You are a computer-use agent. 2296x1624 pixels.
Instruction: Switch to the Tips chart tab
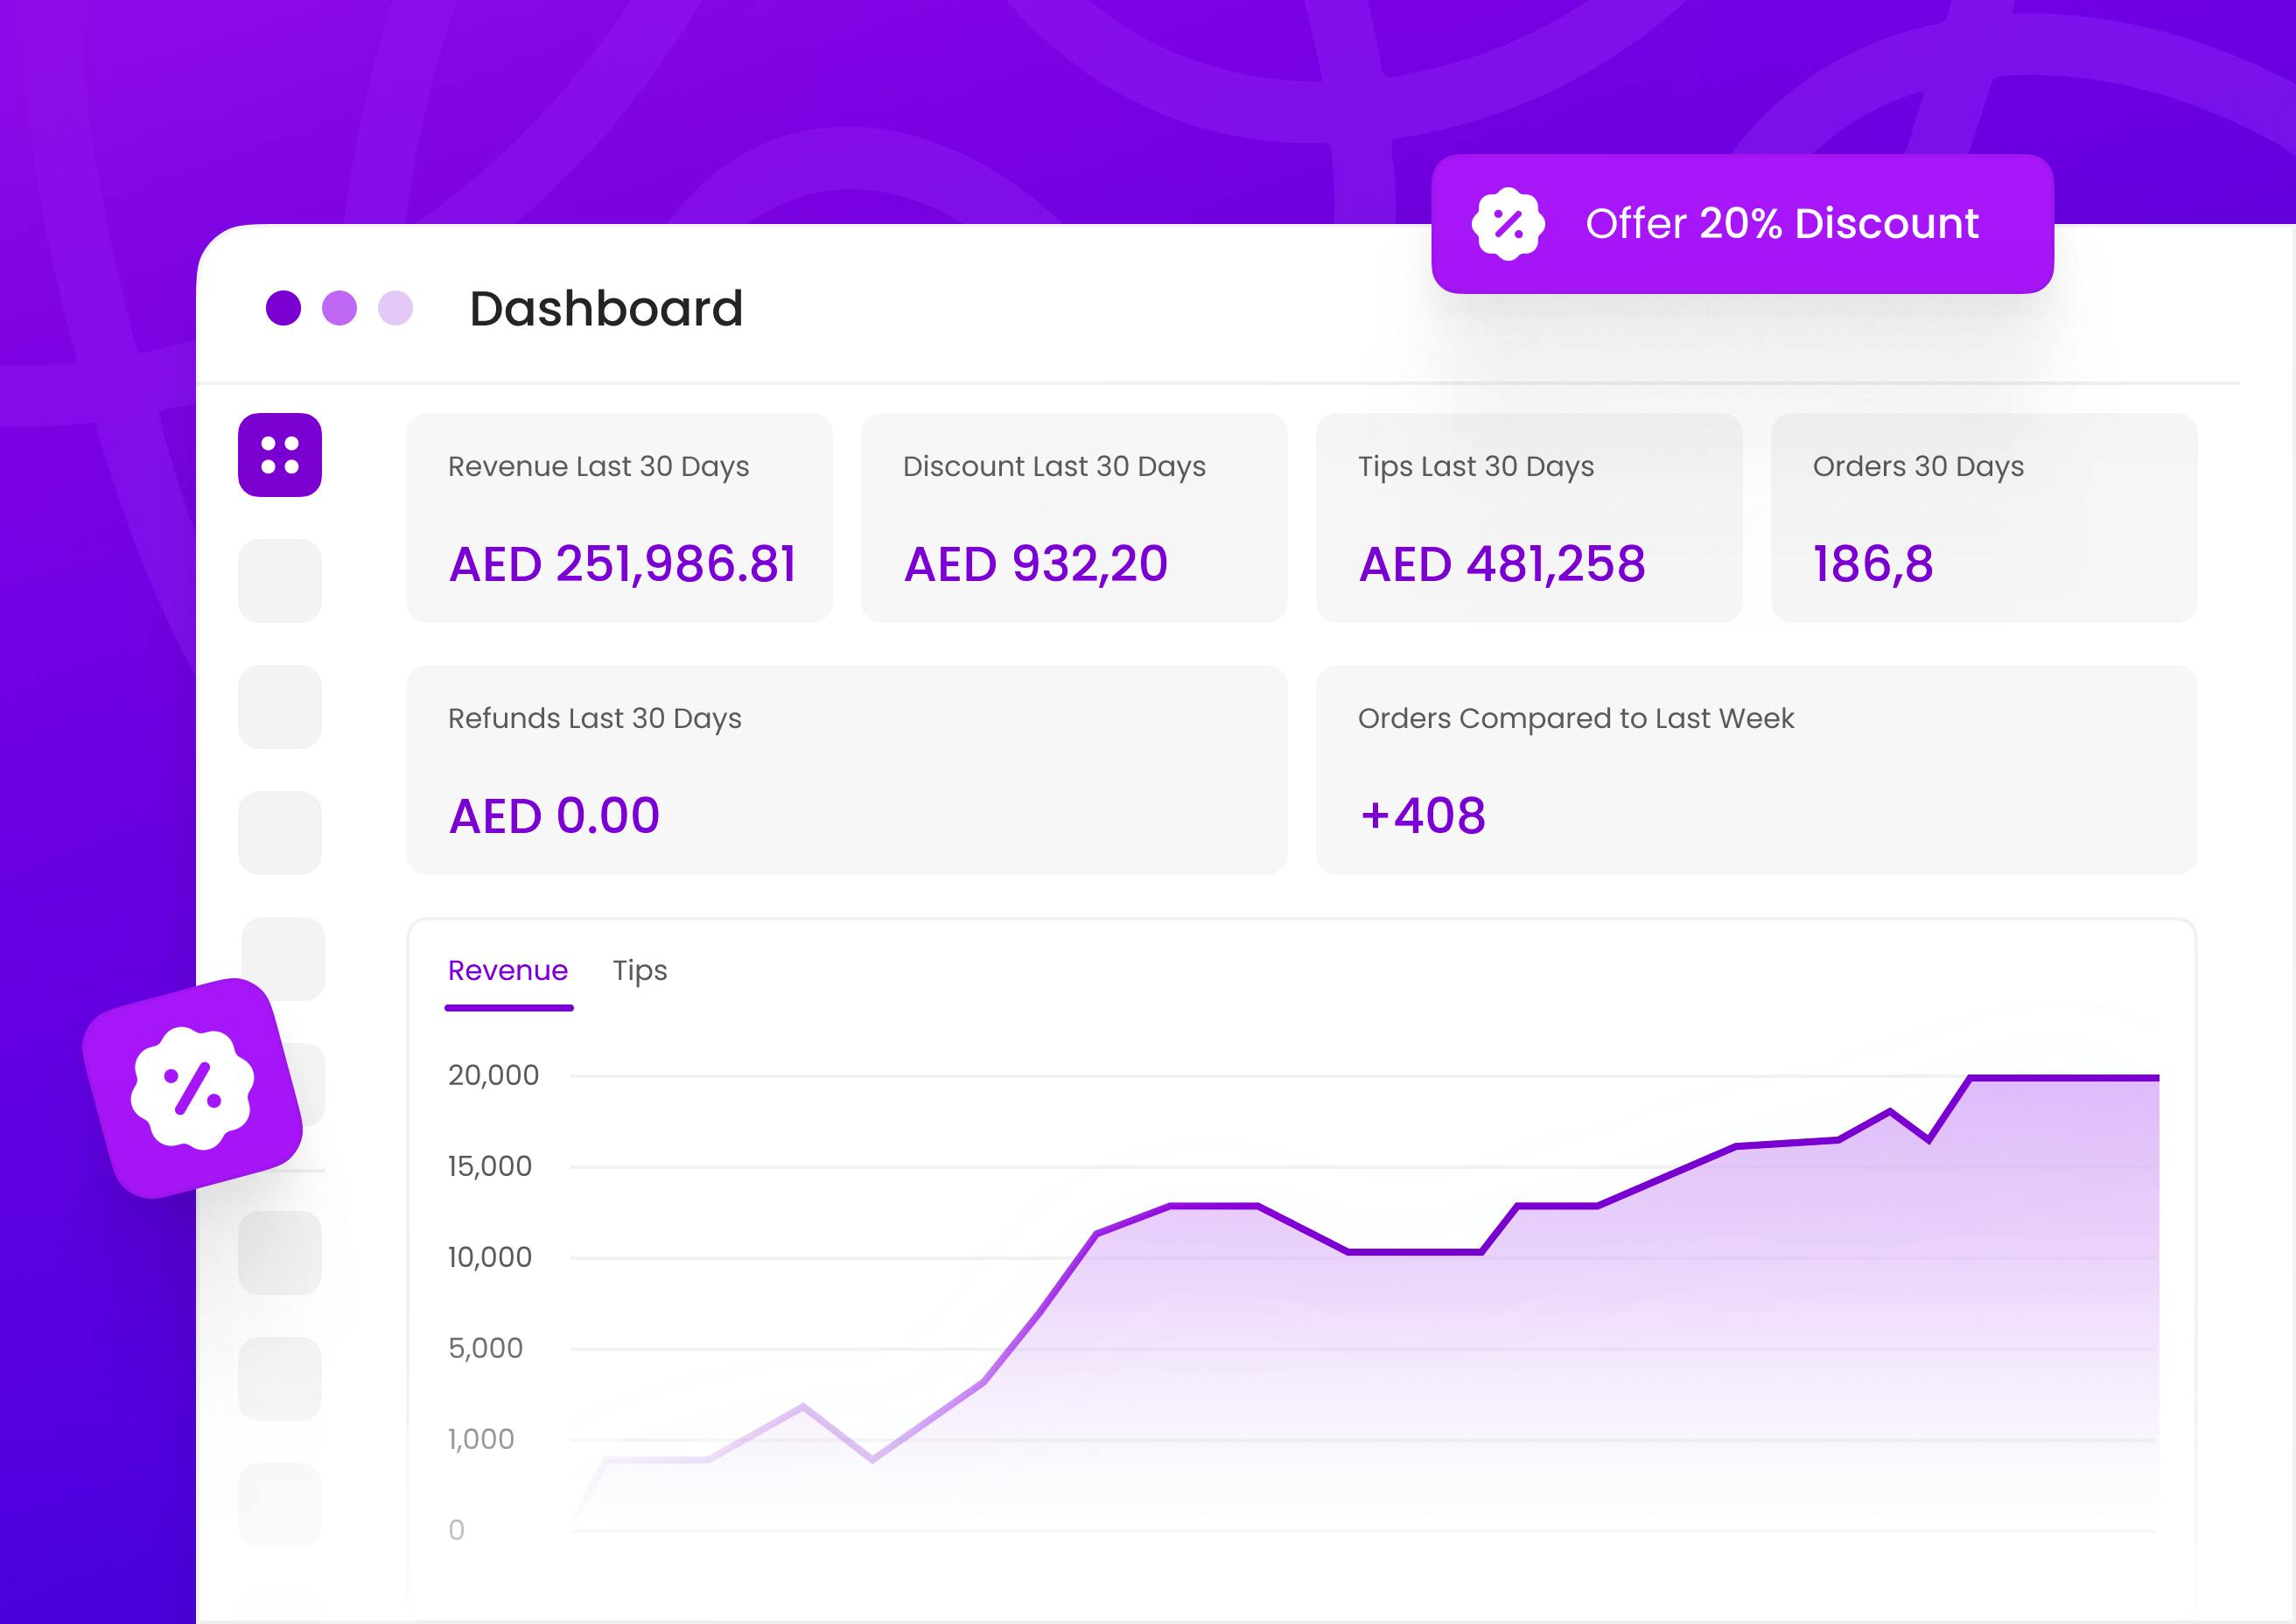640,971
